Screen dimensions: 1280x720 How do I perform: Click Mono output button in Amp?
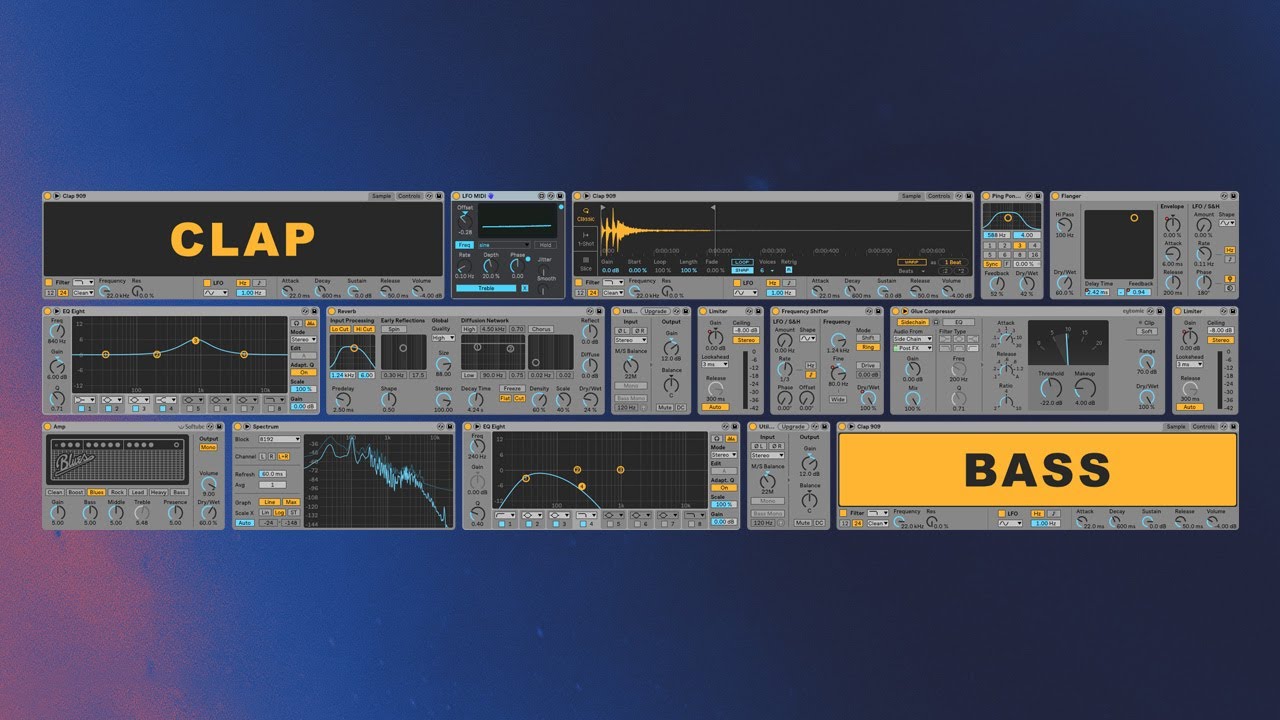208,447
